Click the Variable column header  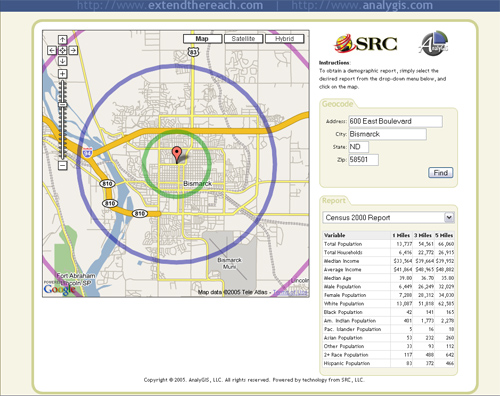coord(335,235)
